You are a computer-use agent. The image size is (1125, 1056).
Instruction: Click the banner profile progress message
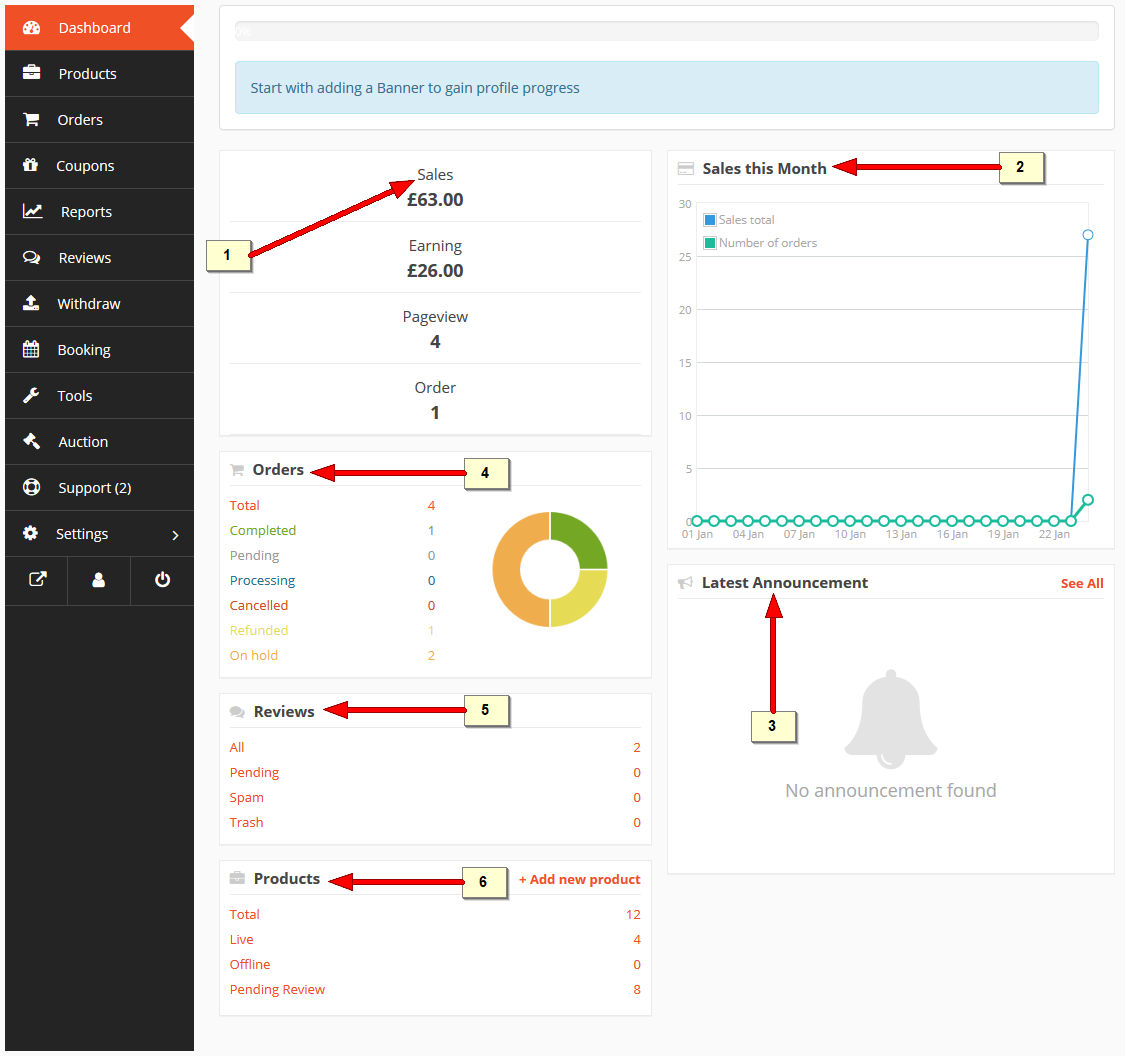[667, 88]
